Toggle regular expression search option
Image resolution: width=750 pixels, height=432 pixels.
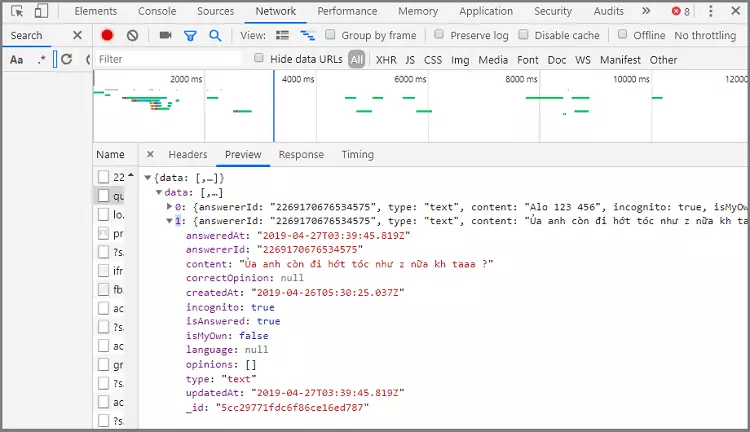(42, 59)
